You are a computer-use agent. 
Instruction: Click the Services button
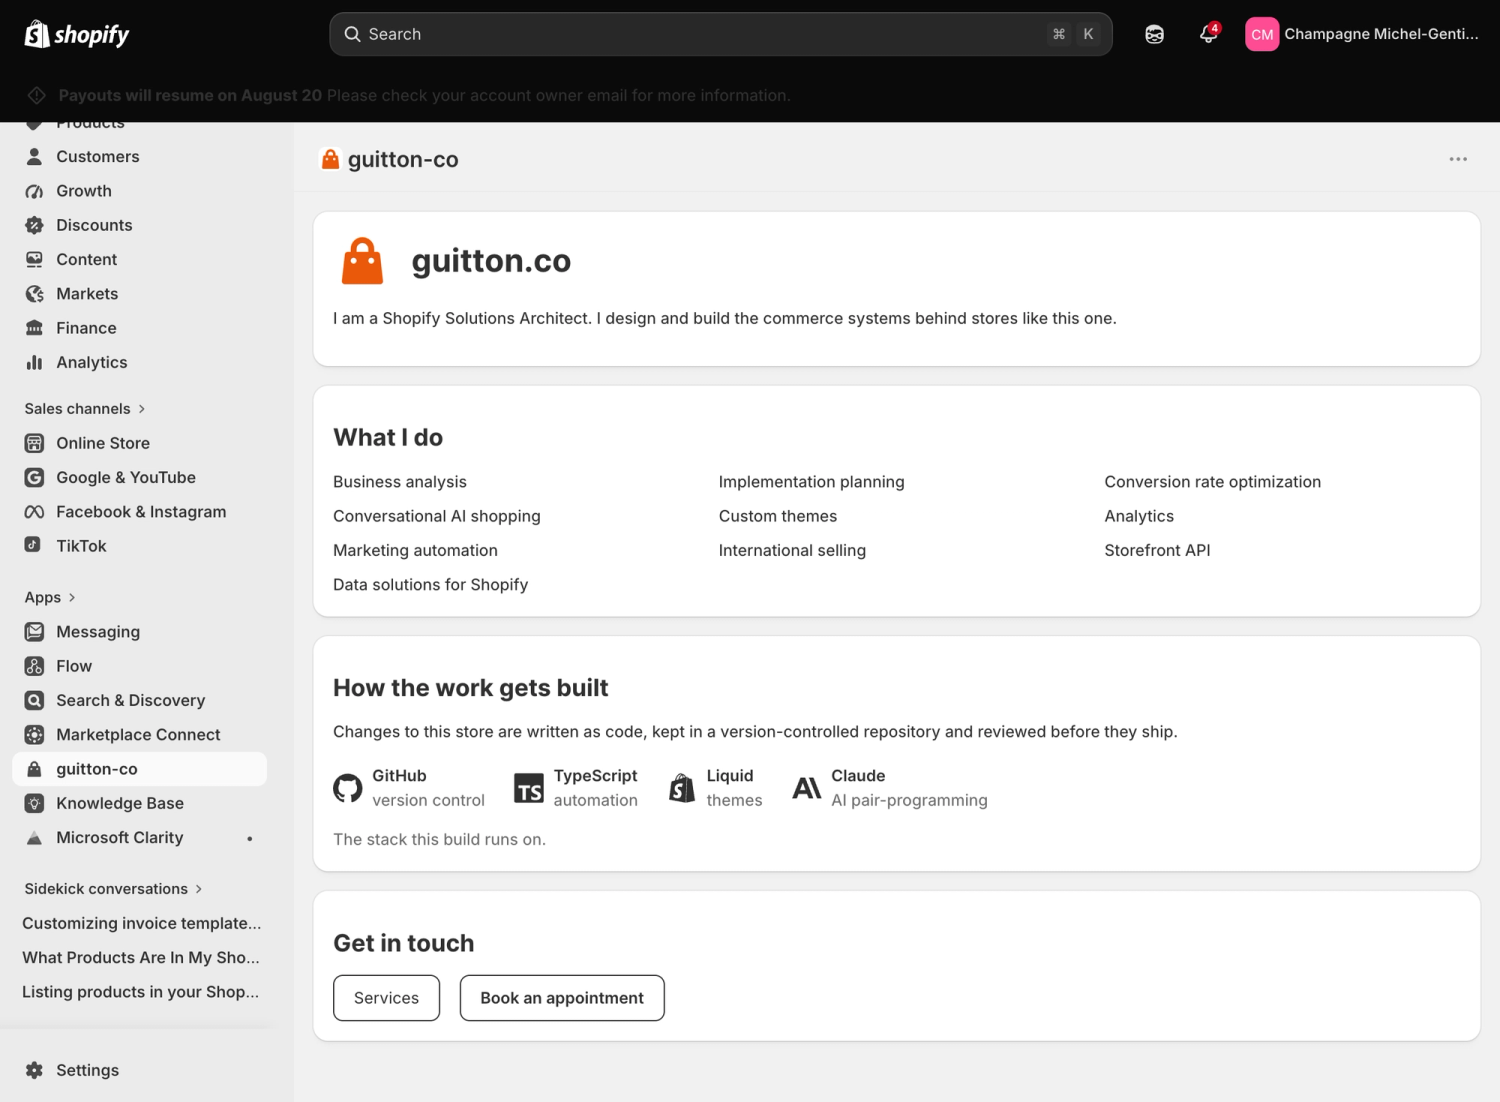(x=386, y=998)
